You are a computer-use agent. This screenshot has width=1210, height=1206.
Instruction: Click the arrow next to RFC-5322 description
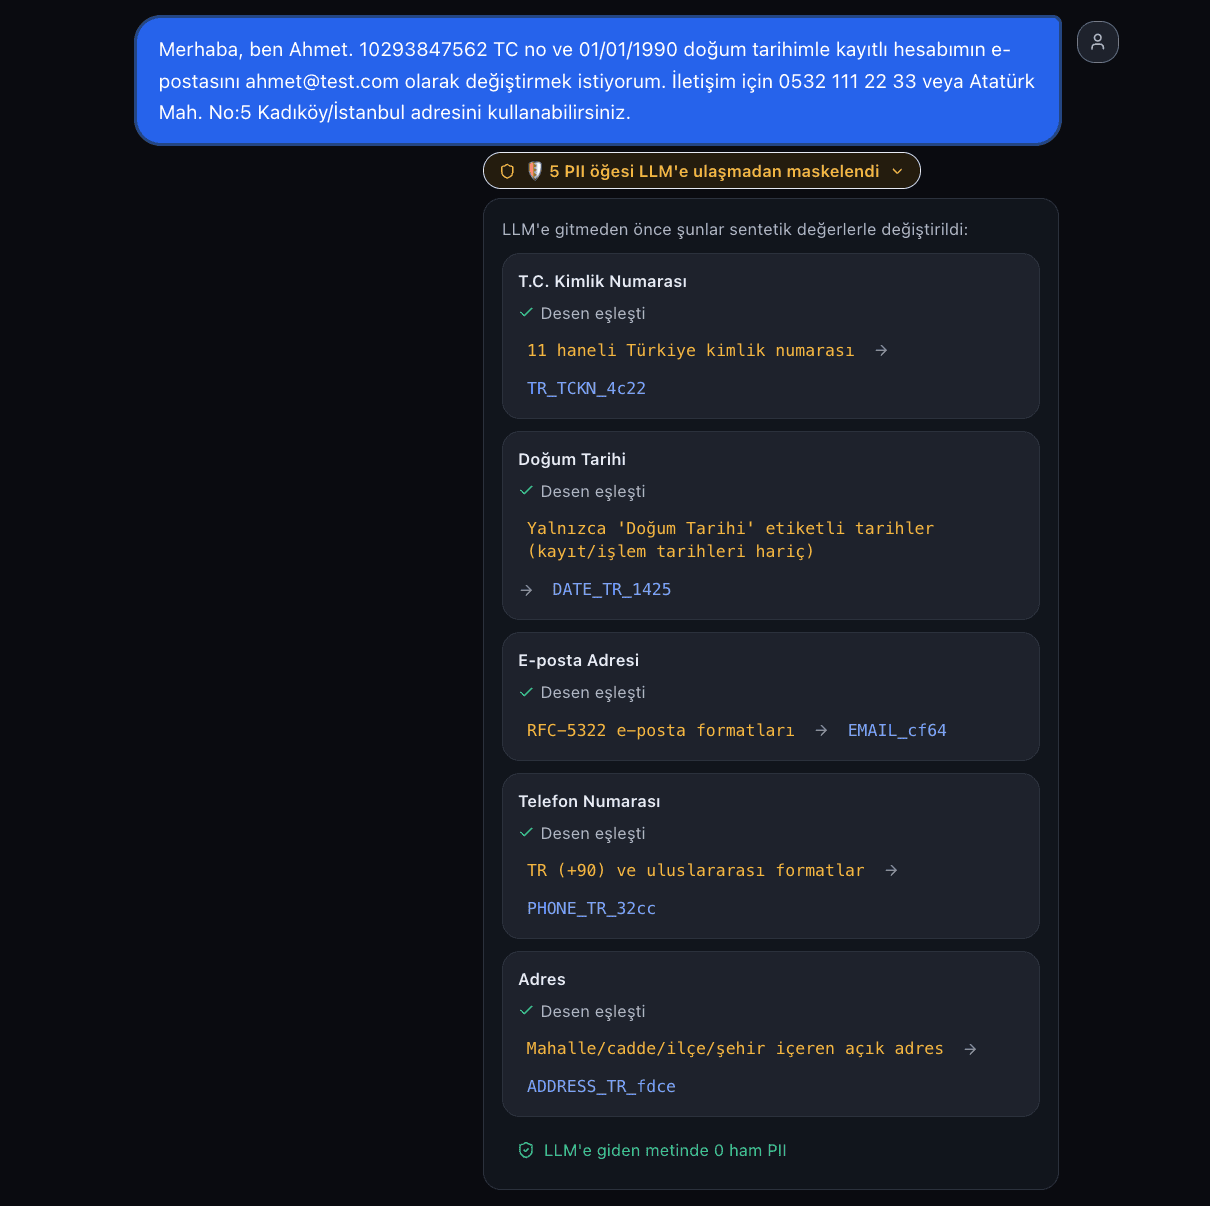click(x=821, y=731)
